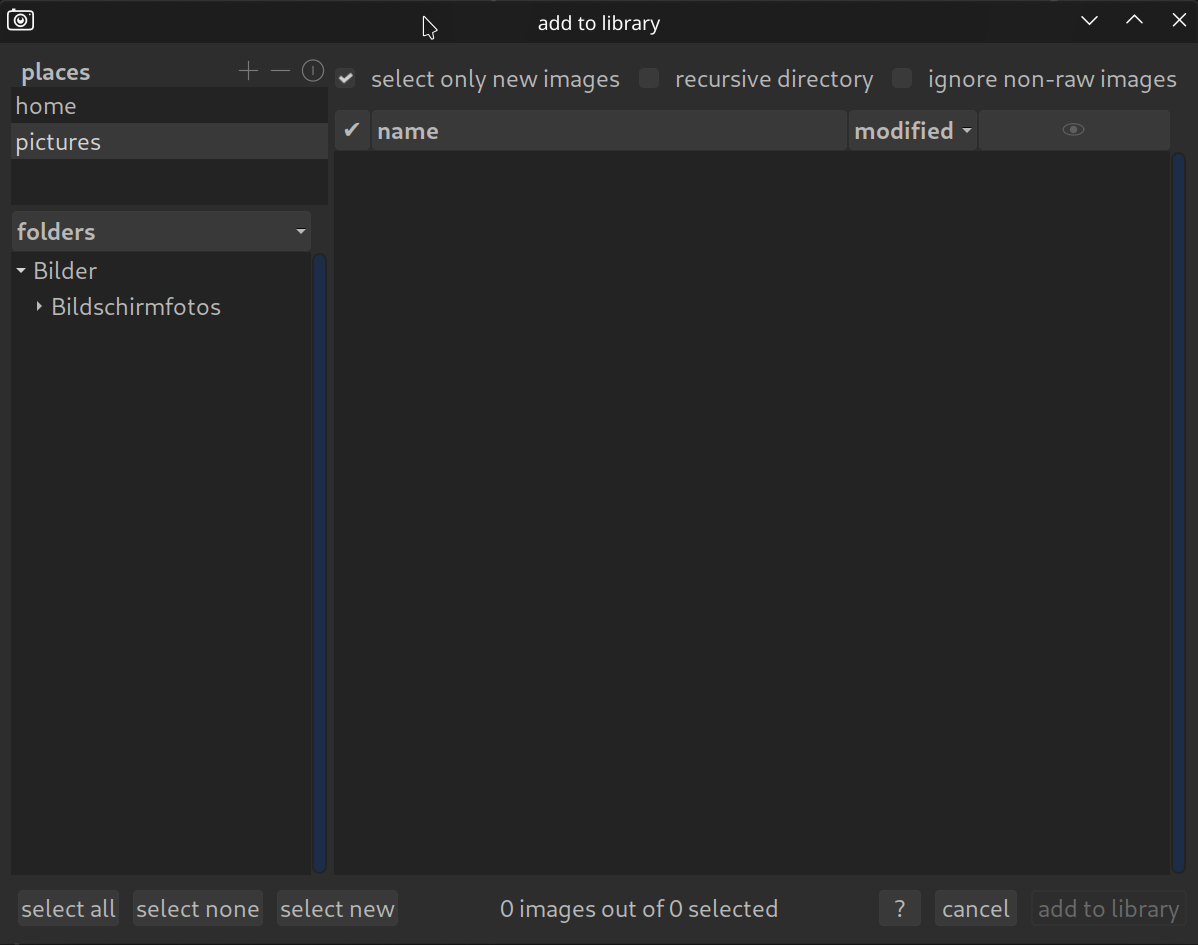The image size is (1198, 945).
Task: Collapse the Bilder folder tree
Action: pos(21,271)
